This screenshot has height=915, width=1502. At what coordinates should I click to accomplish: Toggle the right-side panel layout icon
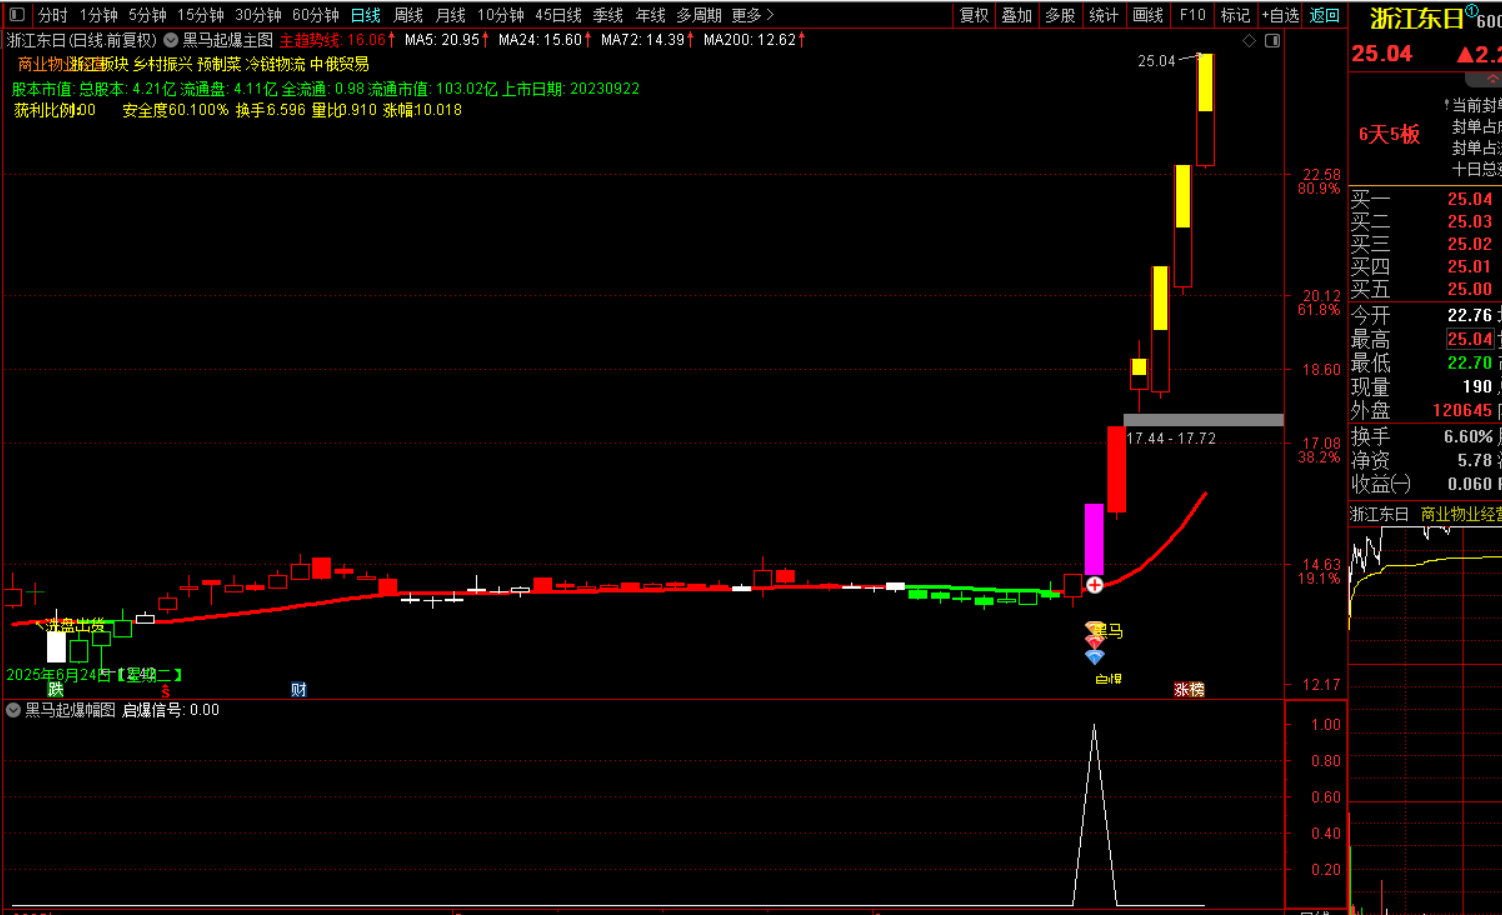(x=1272, y=41)
